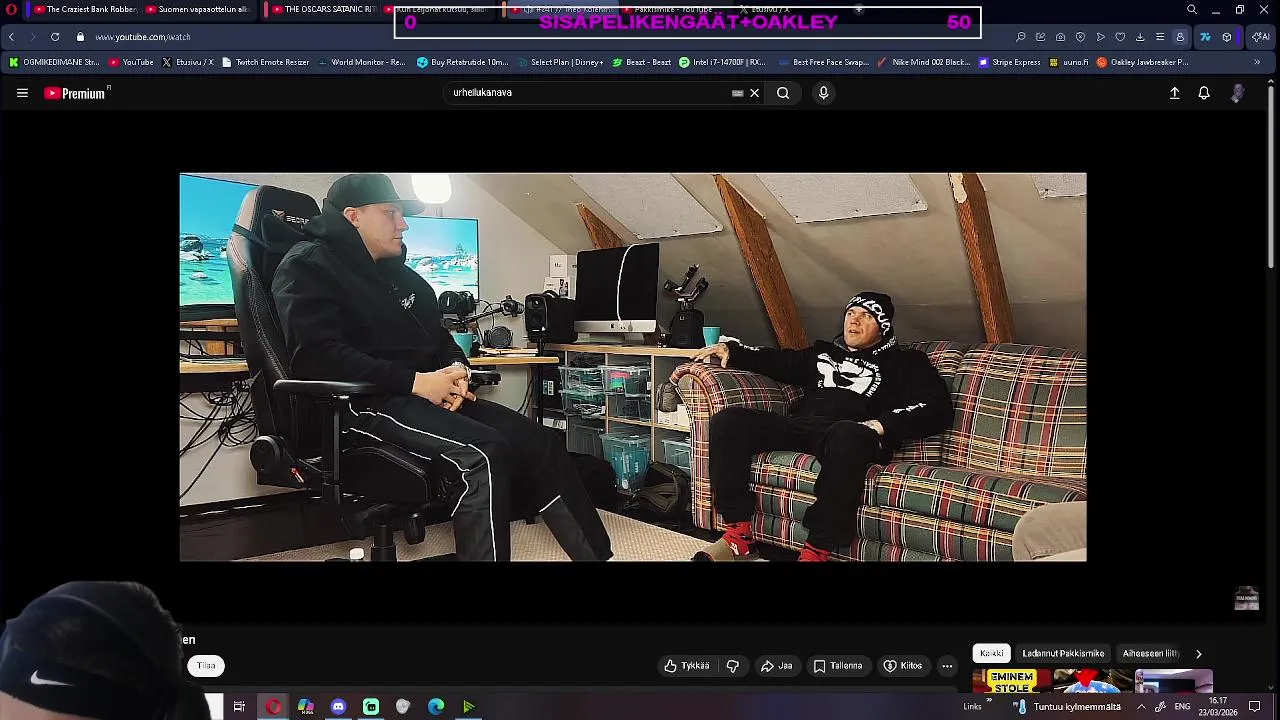Open the ENG language switcher
Screen dimensions: 1280x720
[x=1182, y=707]
